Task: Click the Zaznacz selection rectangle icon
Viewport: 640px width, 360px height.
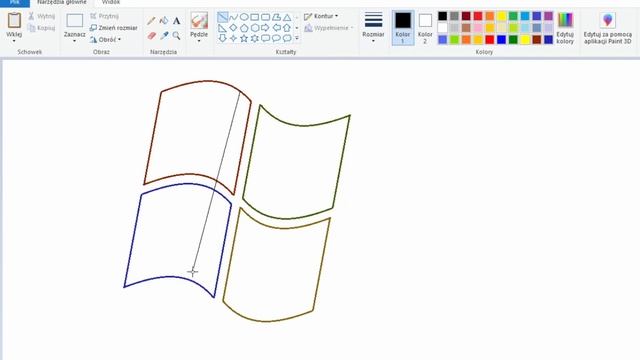Action: pyautogui.click(x=75, y=20)
